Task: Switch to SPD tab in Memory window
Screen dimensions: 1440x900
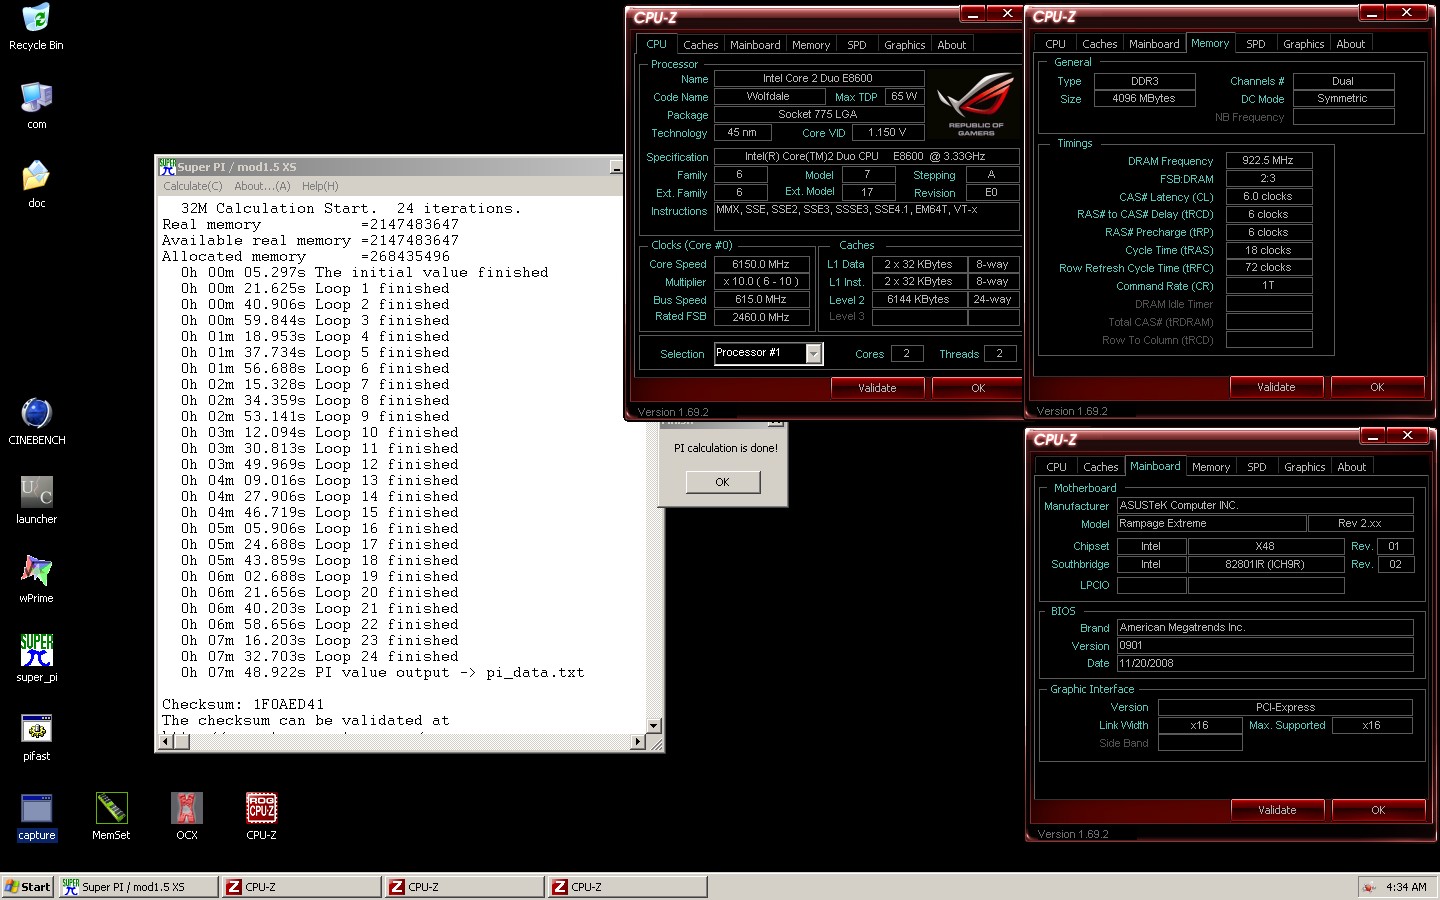Action: [1256, 44]
